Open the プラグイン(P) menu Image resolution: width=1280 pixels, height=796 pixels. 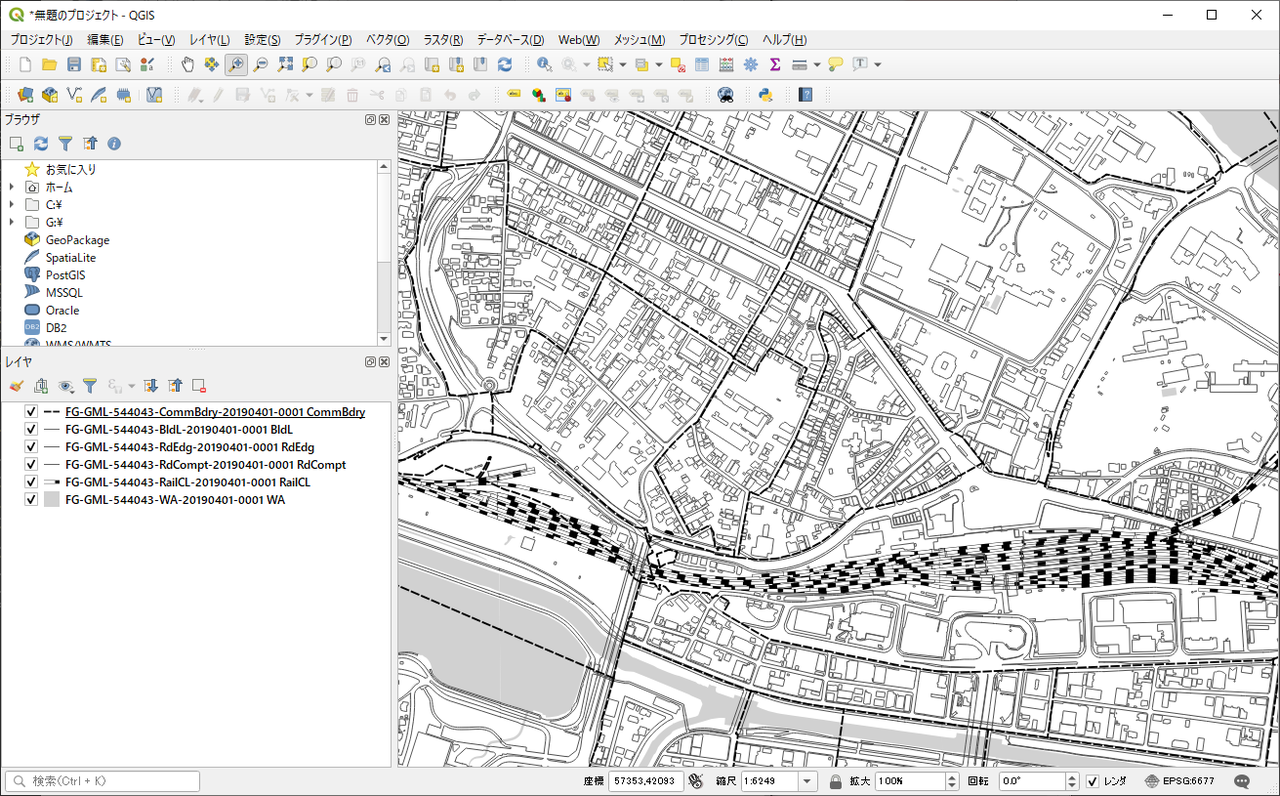coord(322,40)
